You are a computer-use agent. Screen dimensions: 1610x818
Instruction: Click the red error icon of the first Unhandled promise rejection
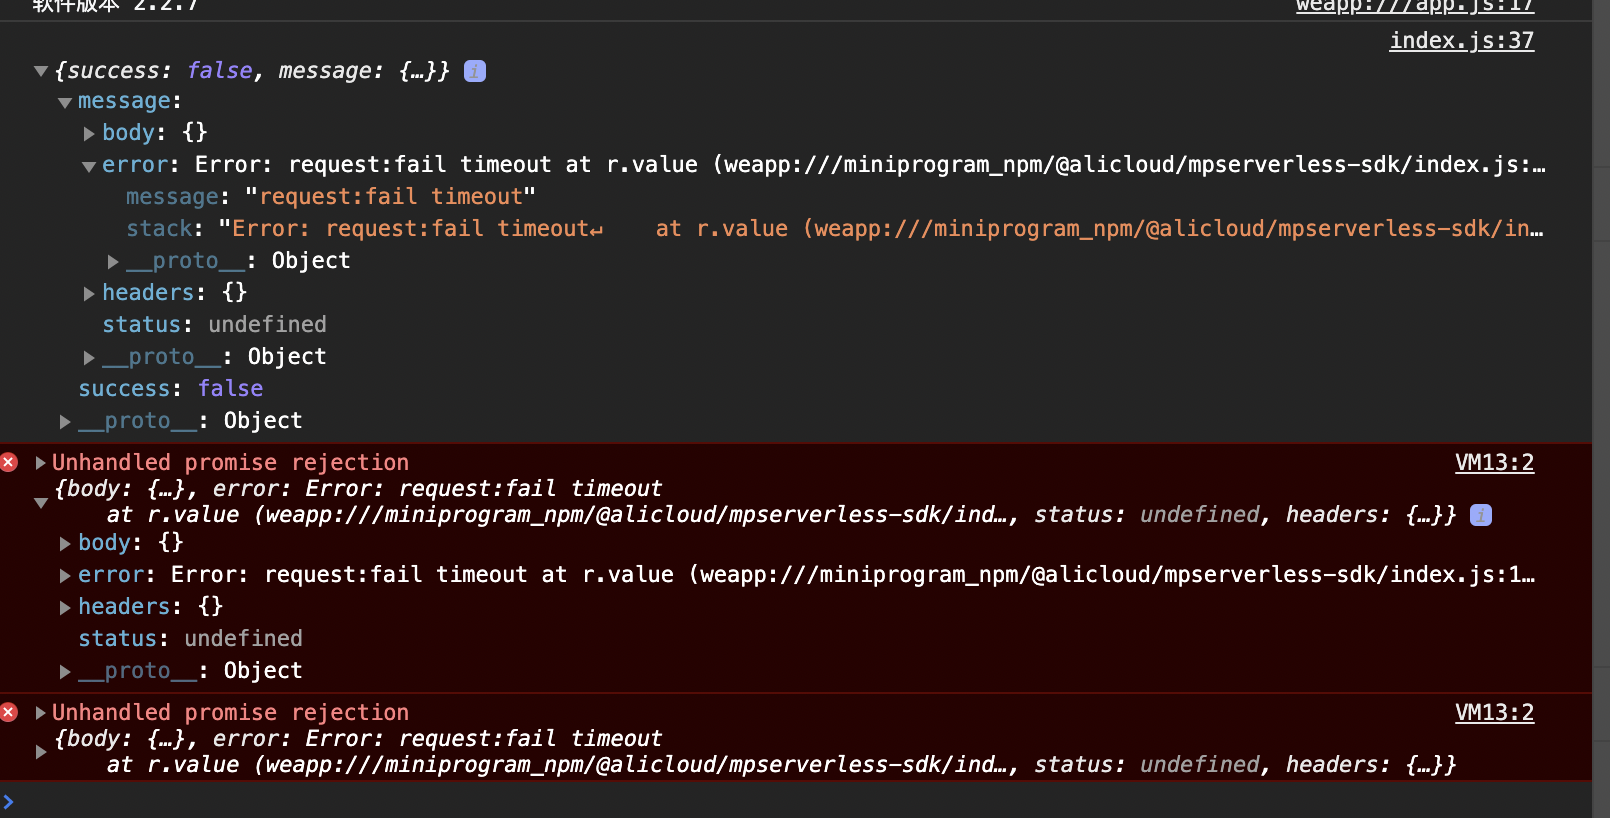(9, 462)
